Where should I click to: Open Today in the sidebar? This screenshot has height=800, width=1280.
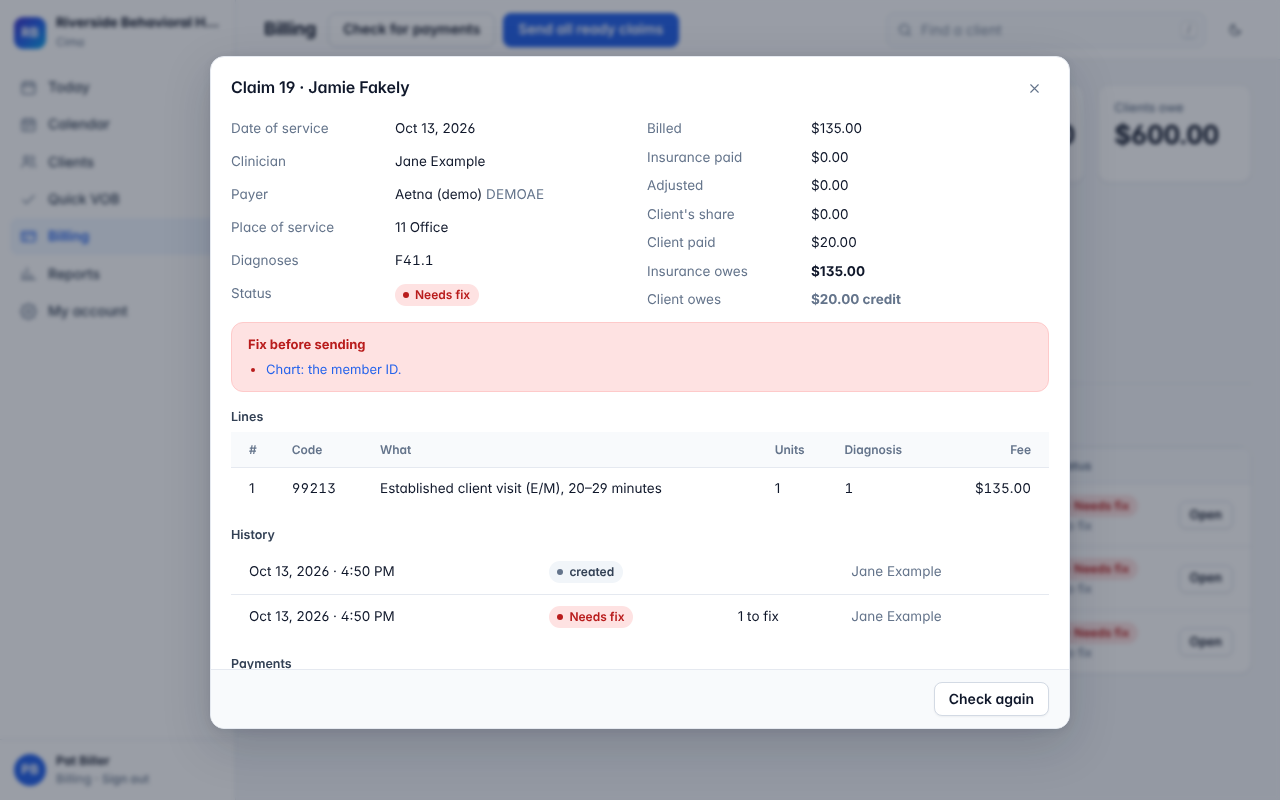[x=117, y=87]
